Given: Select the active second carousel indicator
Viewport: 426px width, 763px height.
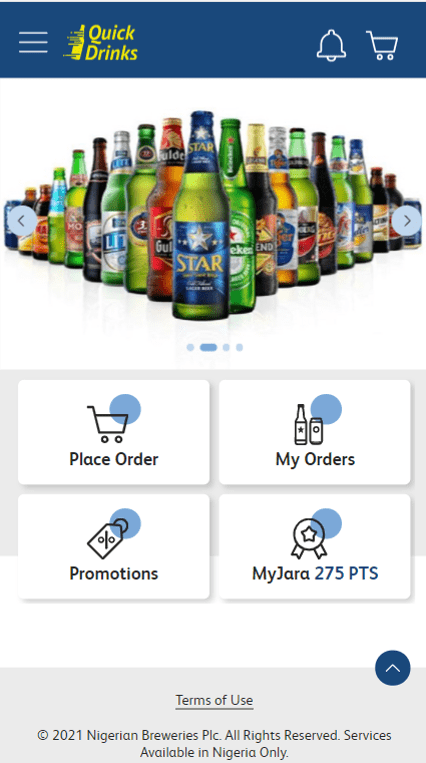Looking at the screenshot, I should pyautogui.click(x=208, y=347).
